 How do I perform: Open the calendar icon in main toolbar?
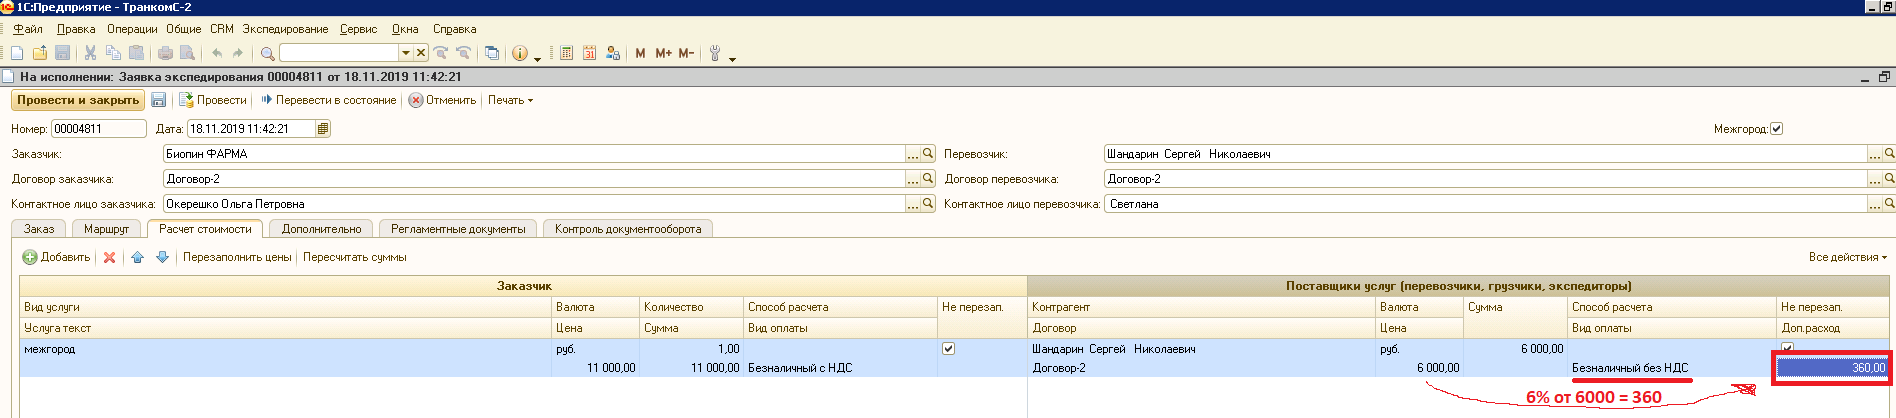click(589, 53)
